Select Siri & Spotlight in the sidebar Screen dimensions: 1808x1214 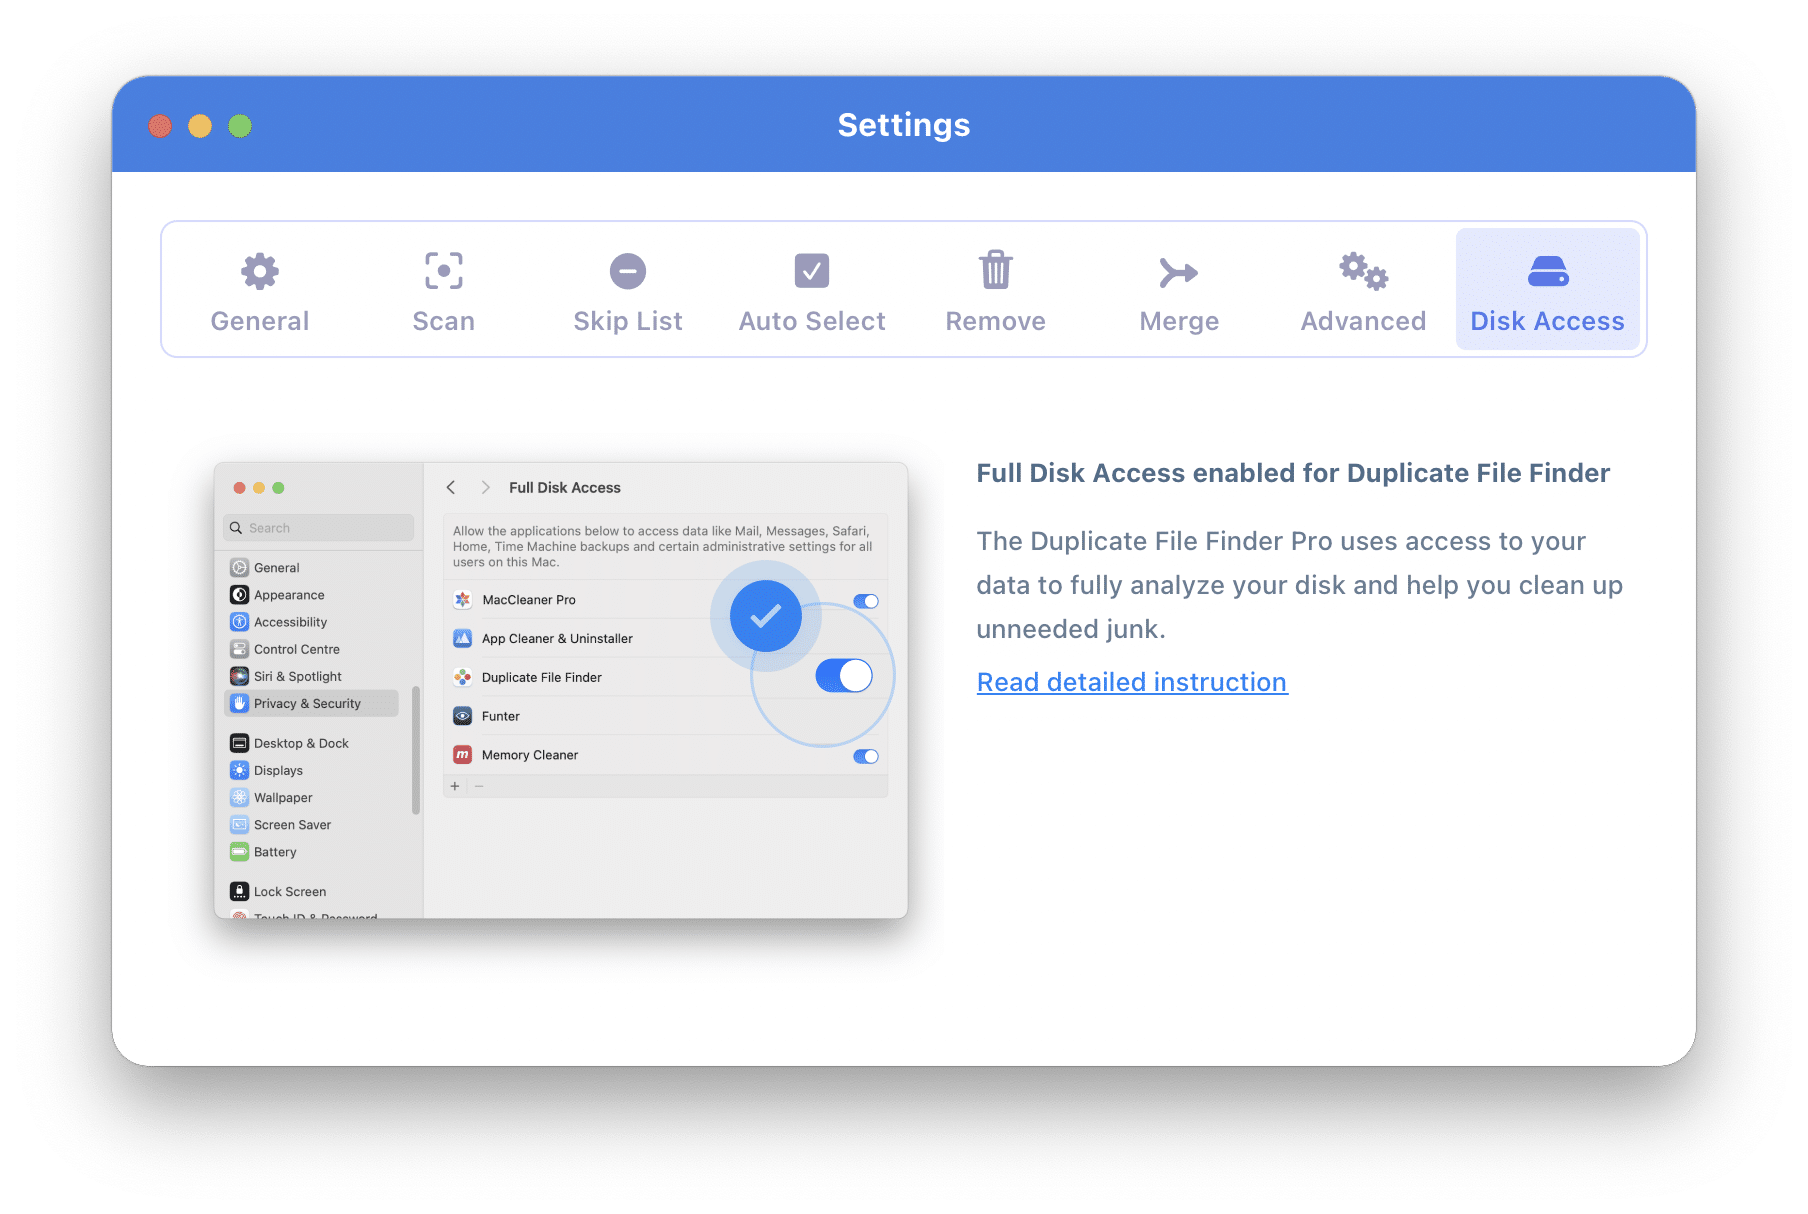[x=312, y=676]
